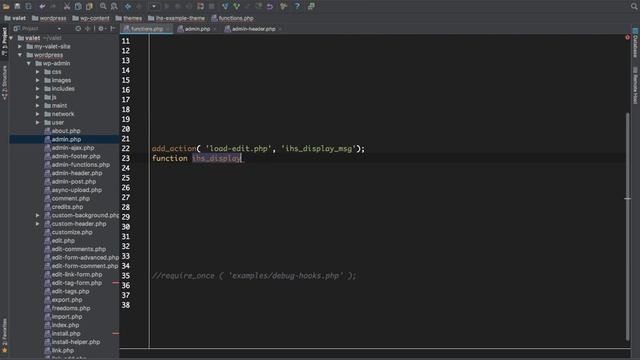
Task: Click the Copy toolbar icon
Action: (78, 6)
